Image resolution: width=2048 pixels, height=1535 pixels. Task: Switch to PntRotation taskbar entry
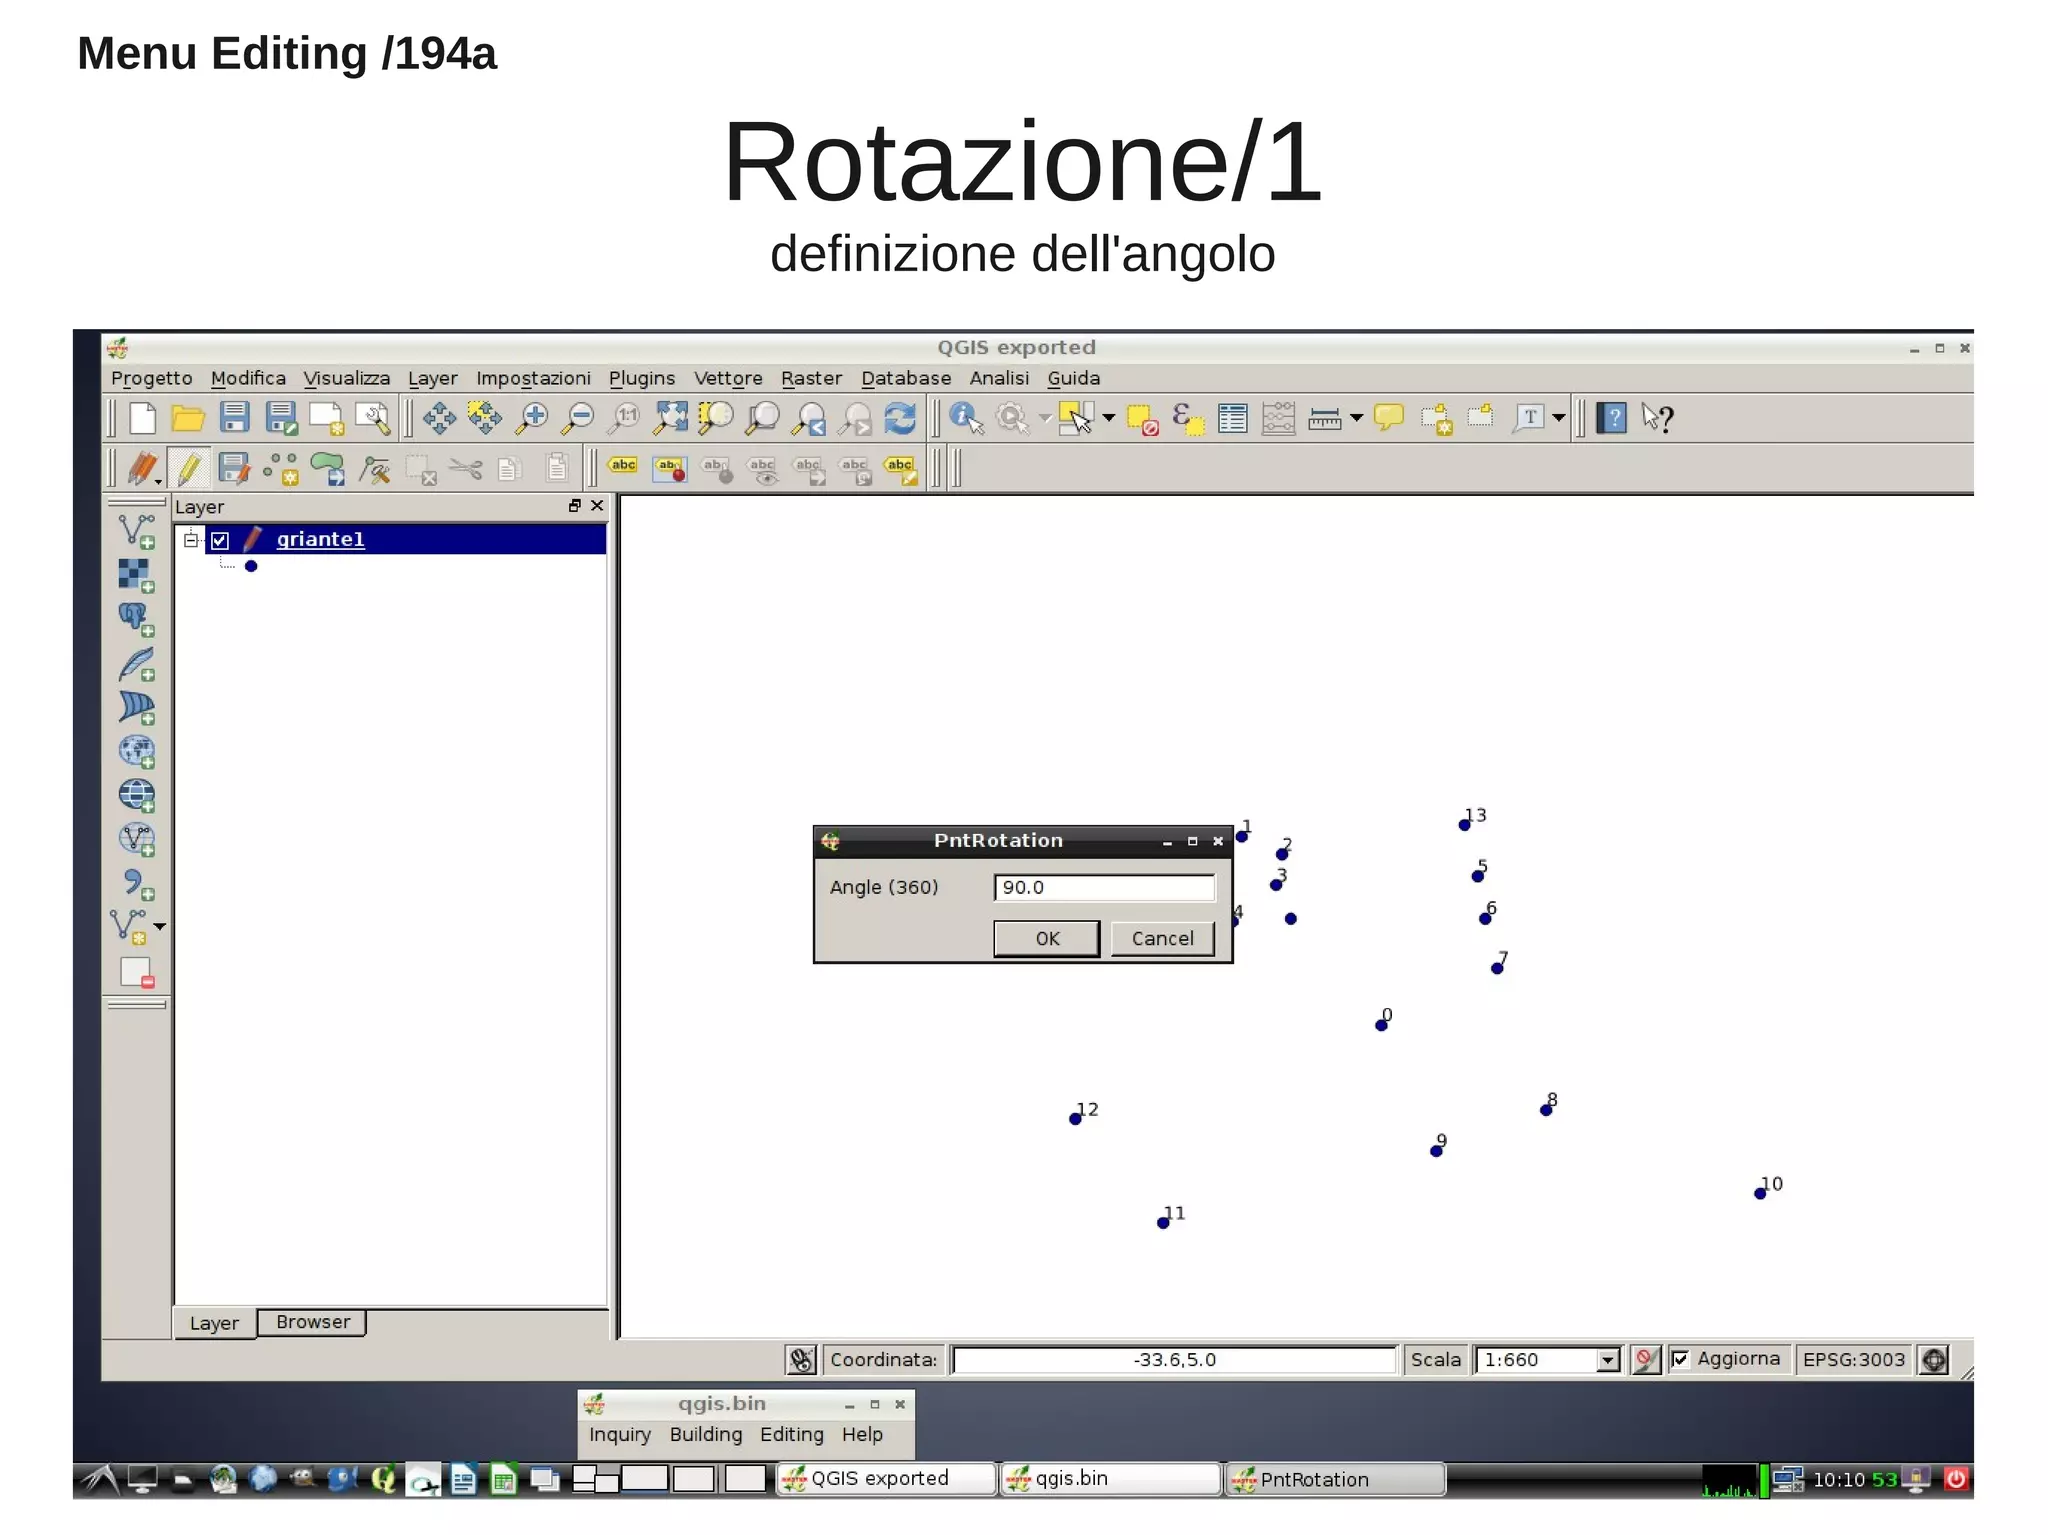(1336, 1479)
